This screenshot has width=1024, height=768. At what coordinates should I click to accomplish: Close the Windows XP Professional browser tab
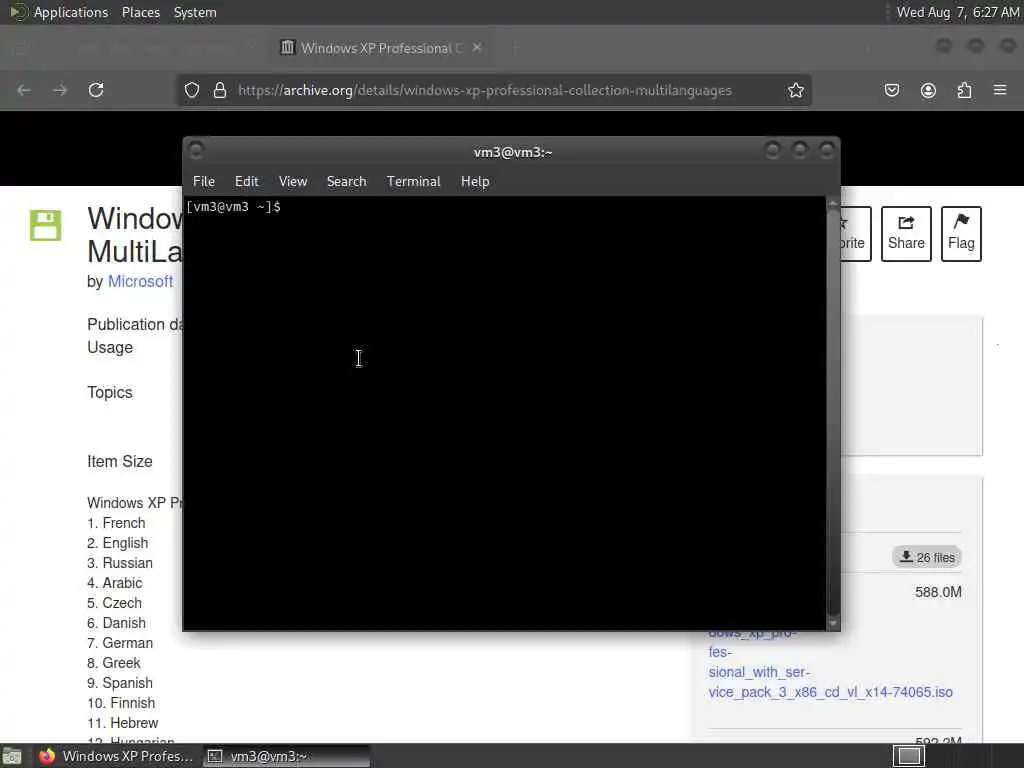click(477, 47)
